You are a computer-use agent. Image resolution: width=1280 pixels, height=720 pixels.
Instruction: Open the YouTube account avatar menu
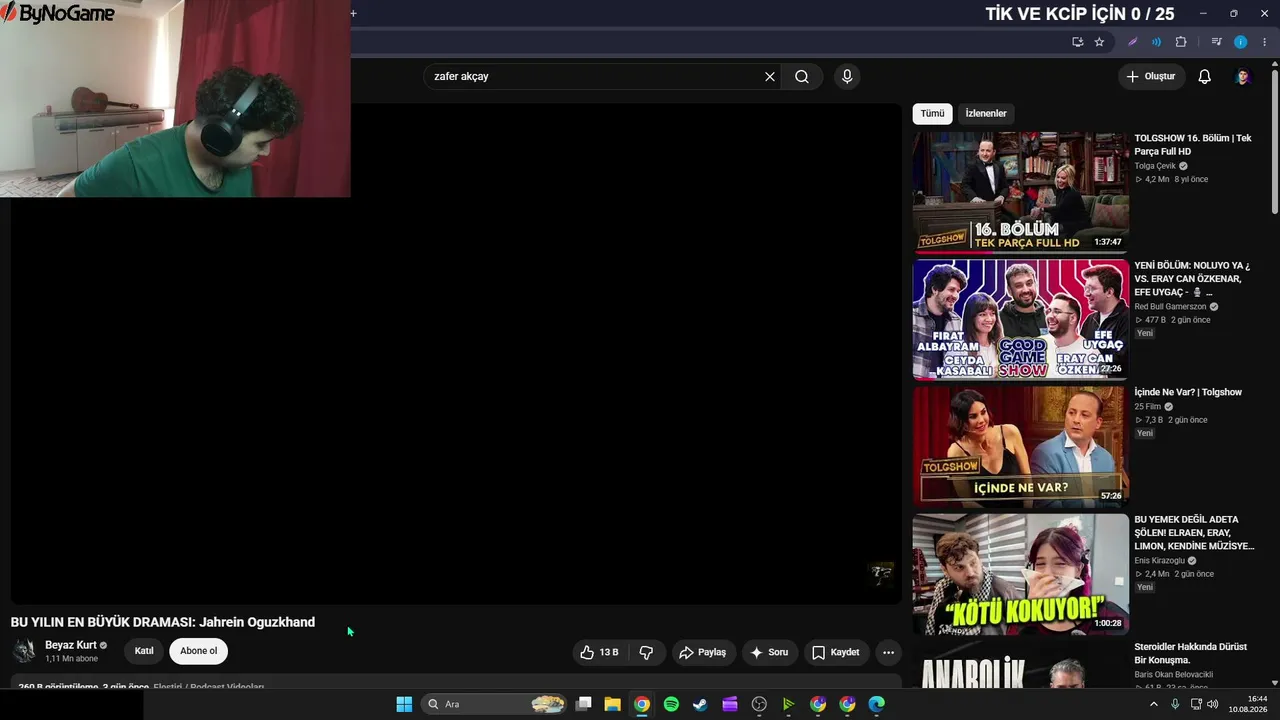[x=1243, y=76]
